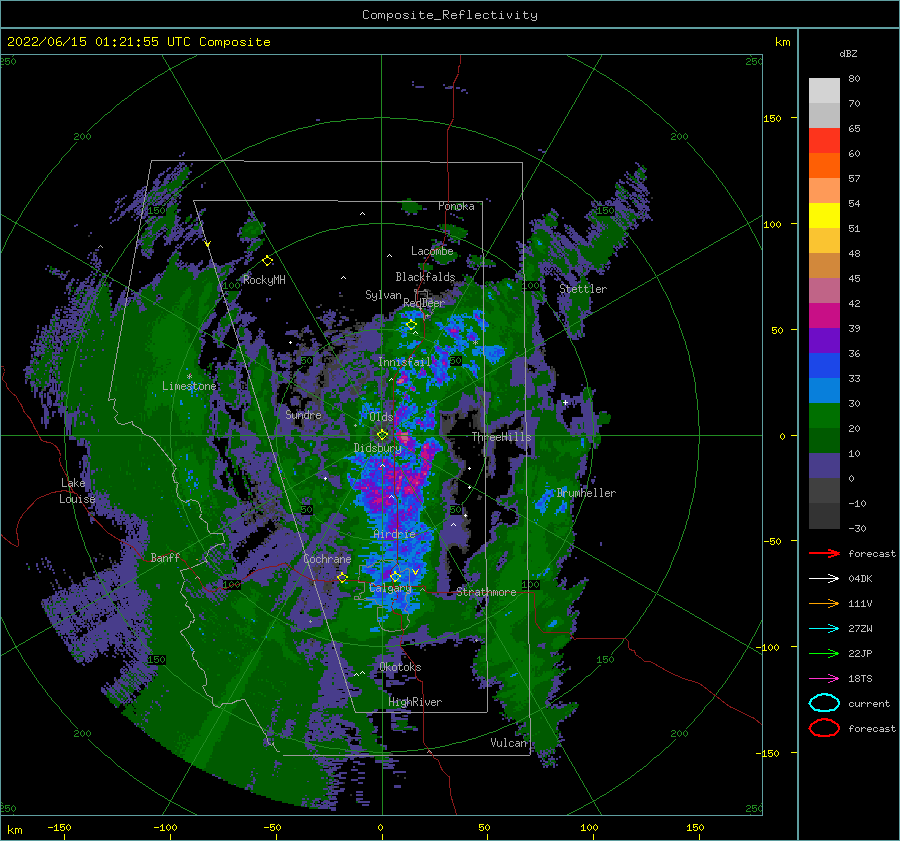Click the Stettler town label
This screenshot has width=900, height=841.
click(x=583, y=289)
